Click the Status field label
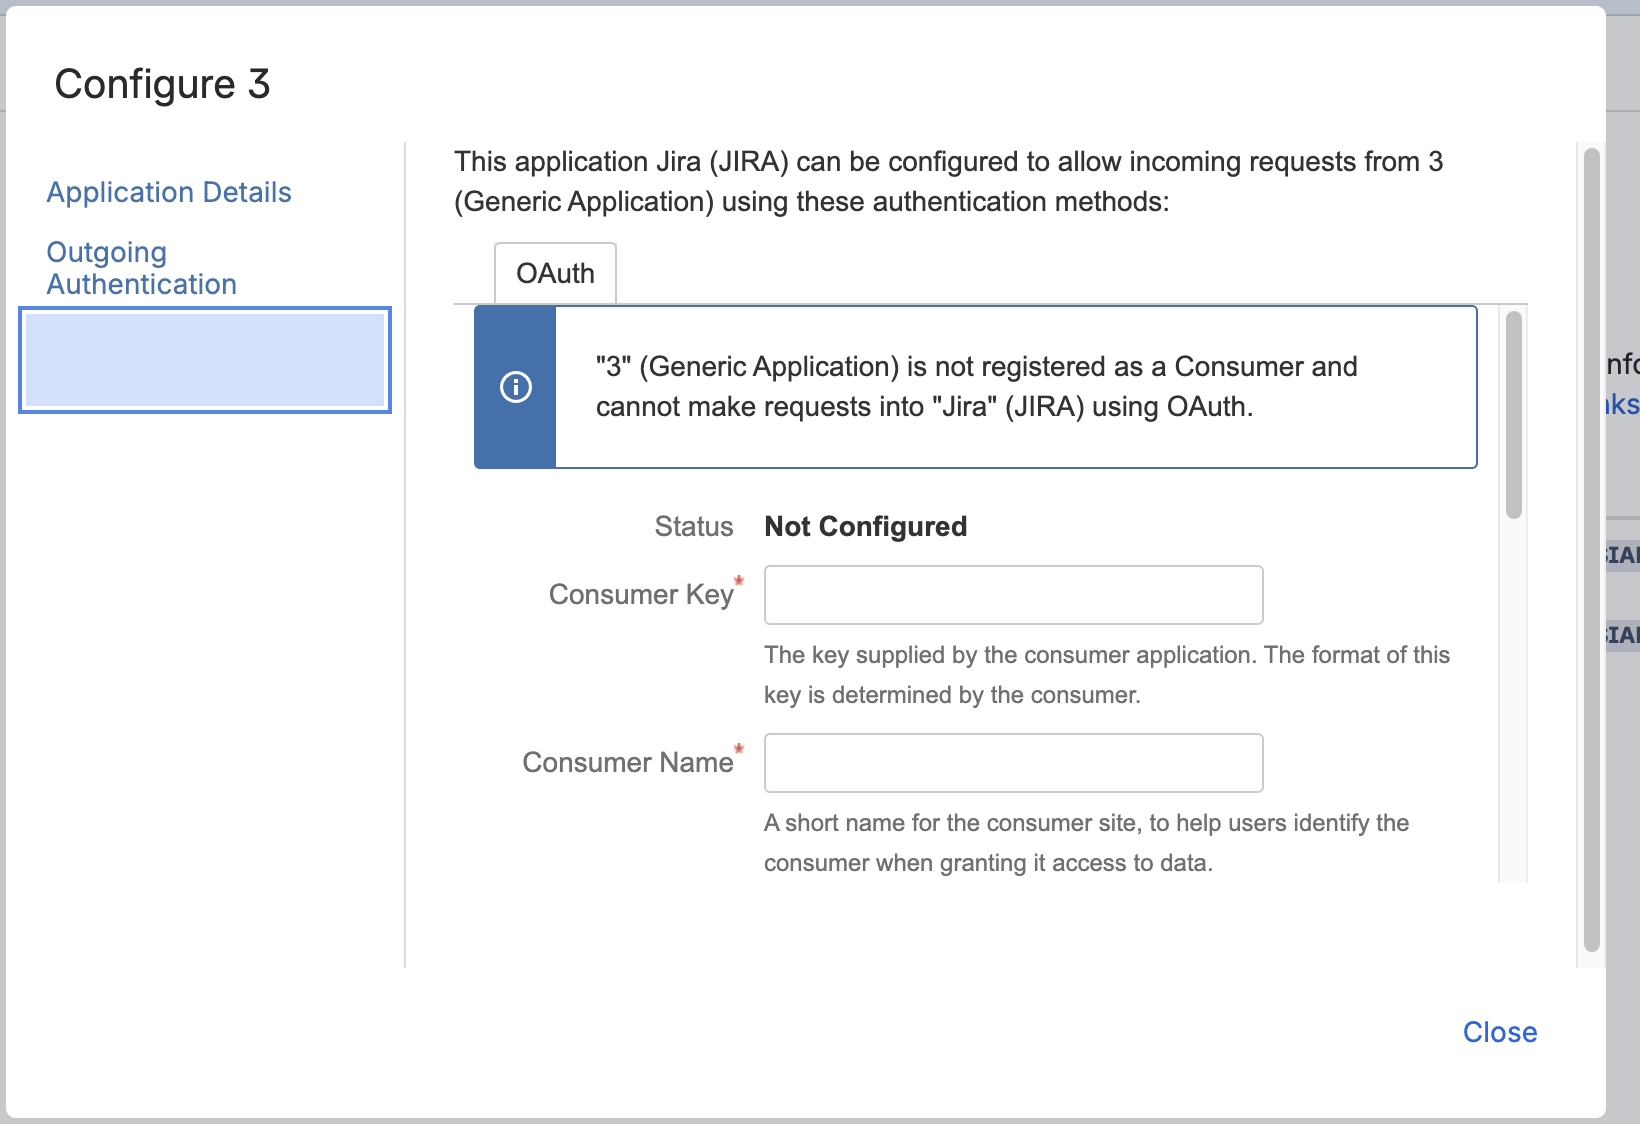Screen dimensions: 1640x1124 pyautogui.click(x=694, y=527)
